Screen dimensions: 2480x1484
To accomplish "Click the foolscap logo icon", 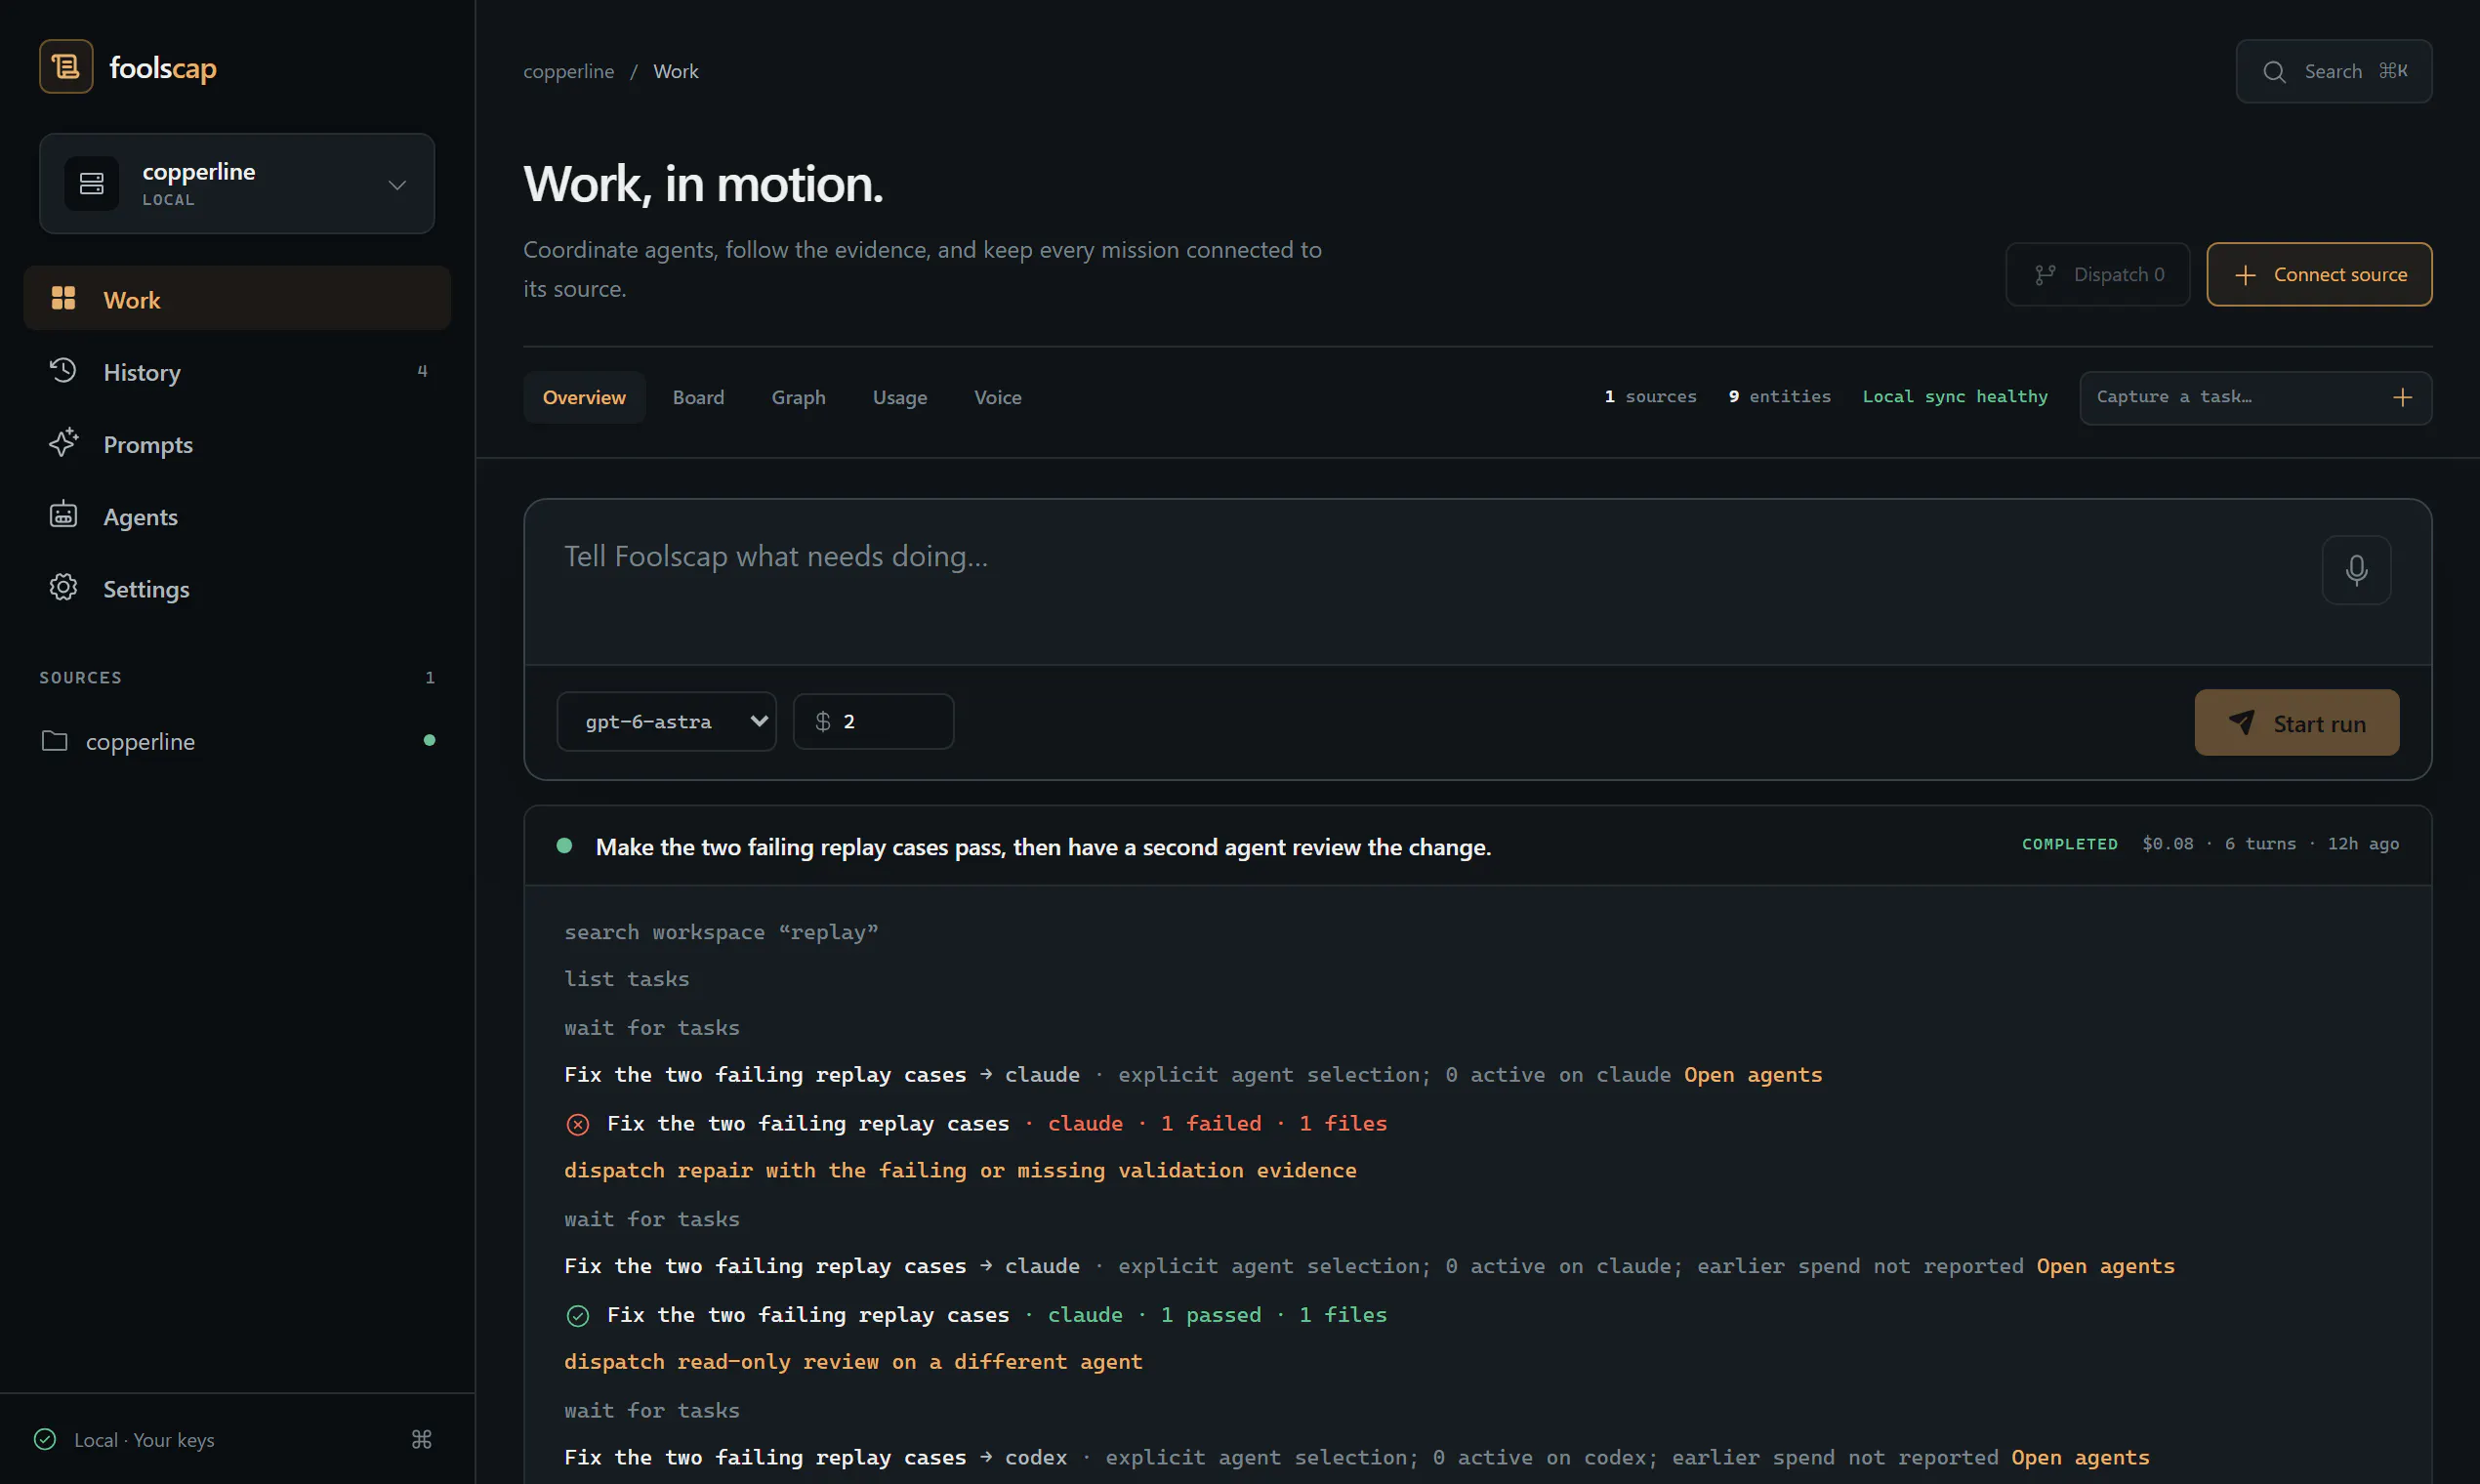I will pyautogui.click(x=66, y=67).
